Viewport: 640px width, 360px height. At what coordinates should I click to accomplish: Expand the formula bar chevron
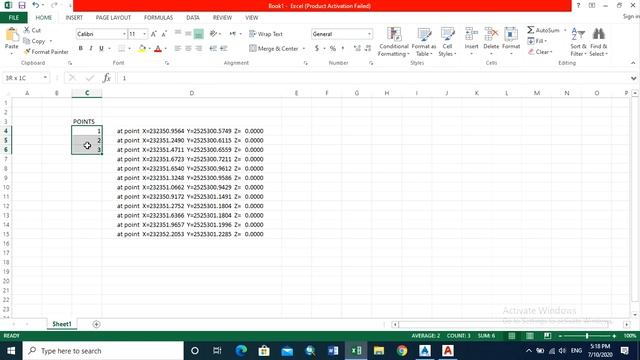pos(633,78)
